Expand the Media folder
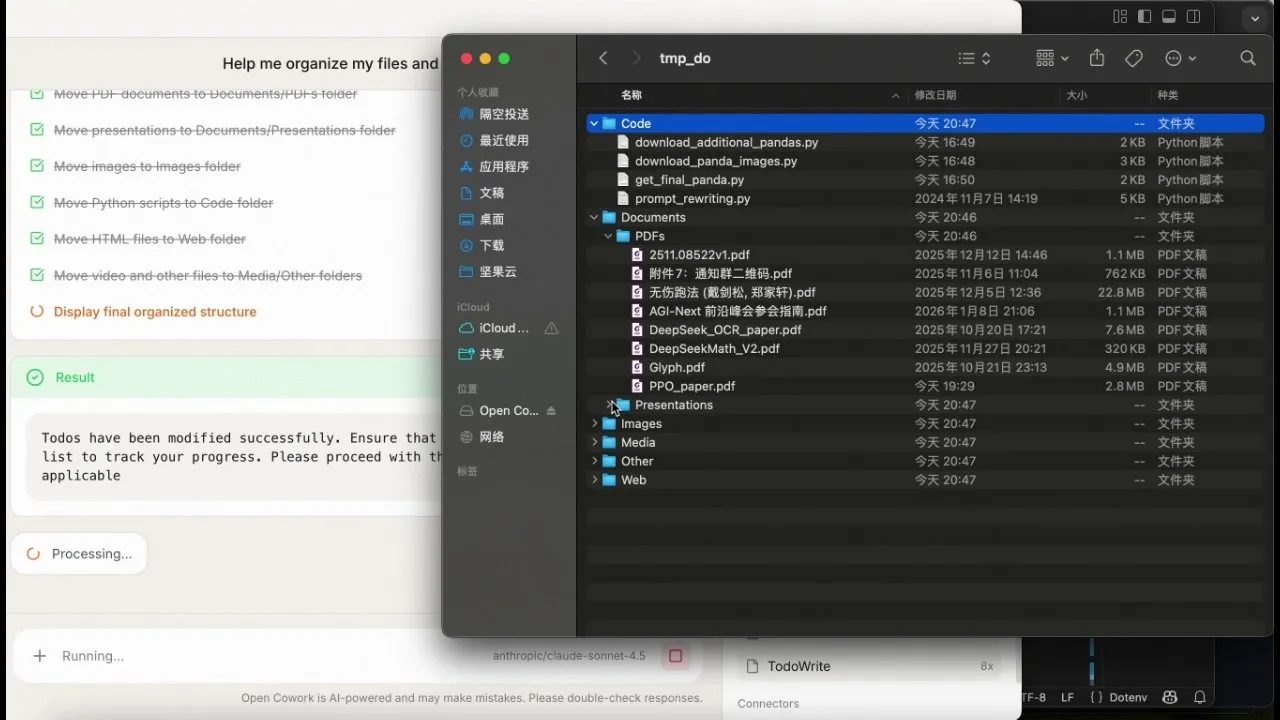The image size is (1280, 720). (x=594, y=442)
